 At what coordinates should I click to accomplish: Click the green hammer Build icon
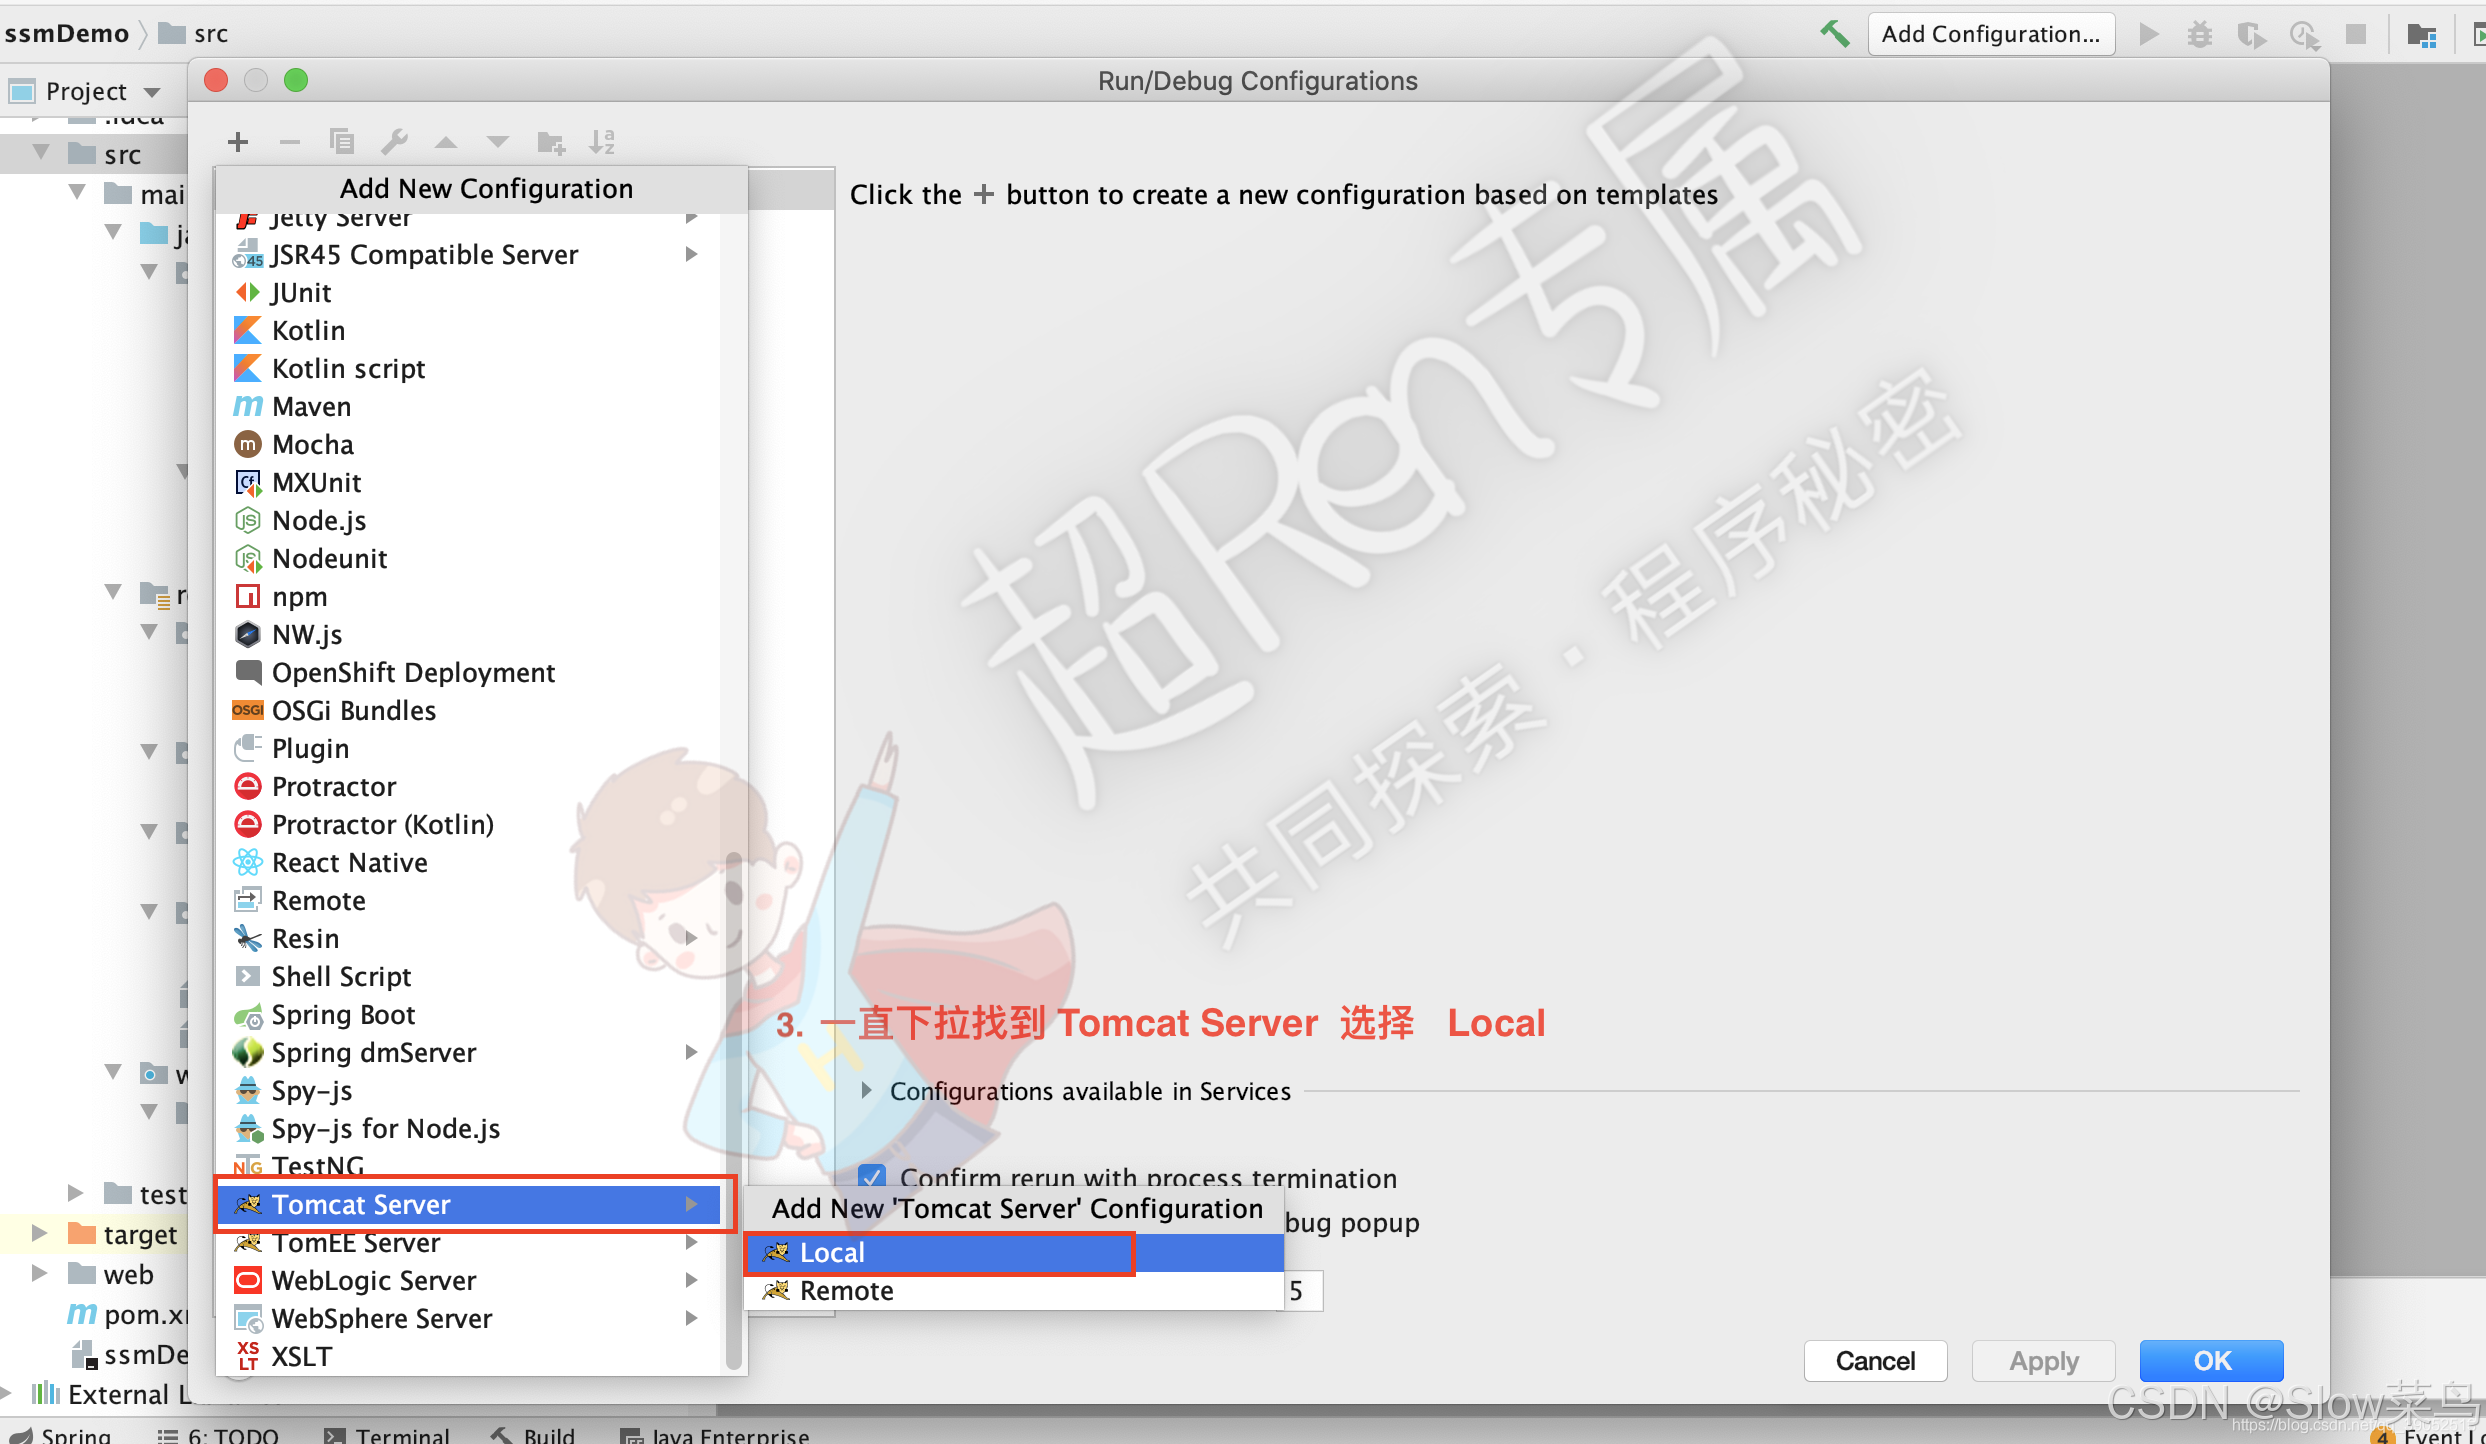click(x=1834, y=33)
